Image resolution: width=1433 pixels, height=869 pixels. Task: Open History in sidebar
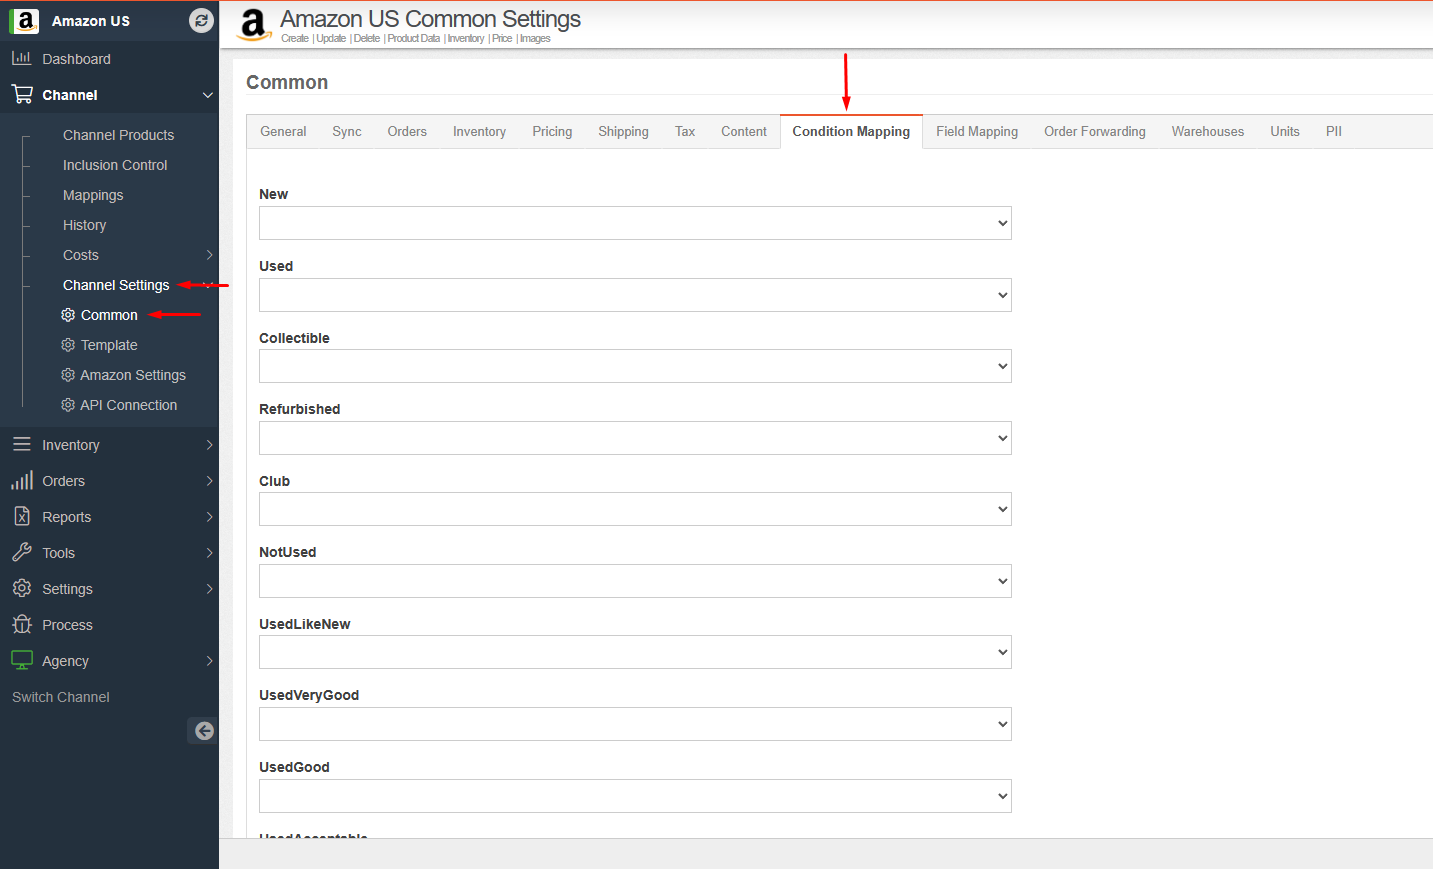pyautogui.click(x=84, y=225)
